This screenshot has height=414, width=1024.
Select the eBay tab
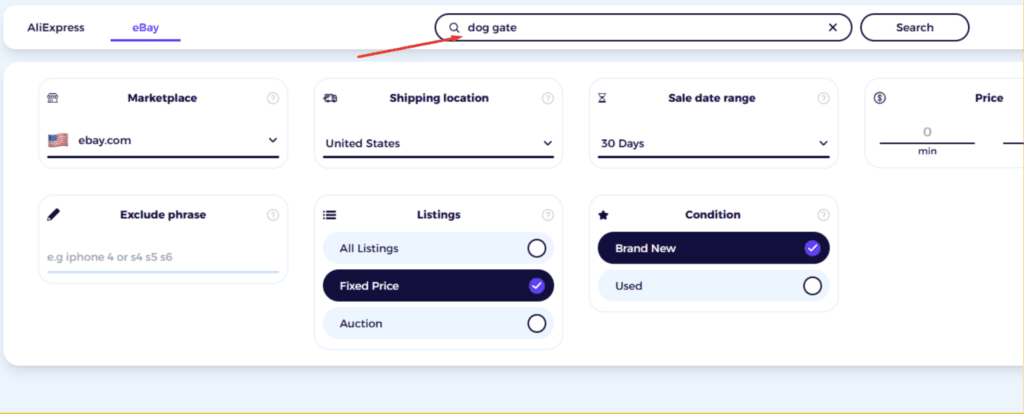(146, 28)
